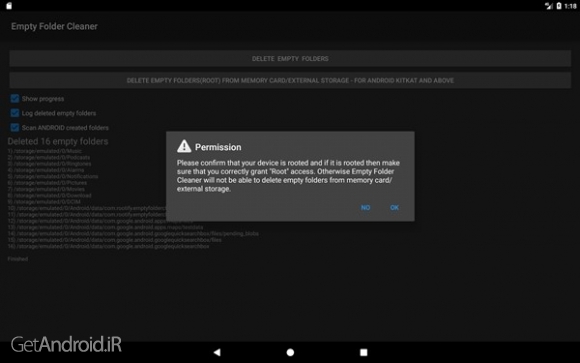Viewport: 580px width, 363px height.
Task: Decline root permission with NO
Action: click(x=365, y=208)
